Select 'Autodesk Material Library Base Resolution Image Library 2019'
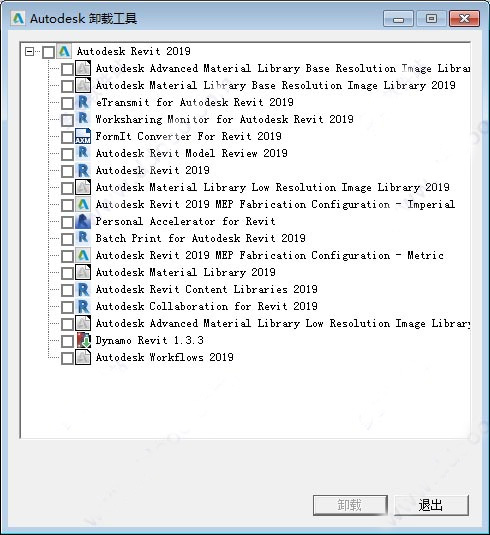The width and height of the screenshot is (490, 535). [x=275, y=85]
